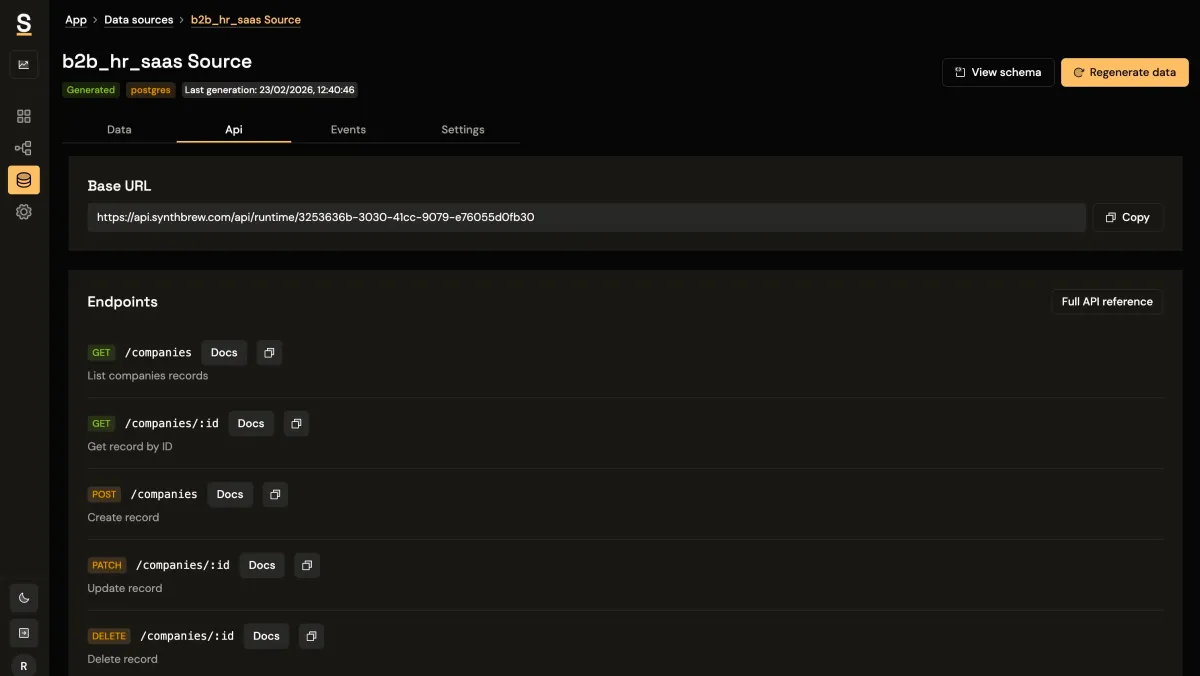The image size is (1200, 676).
Task: Open the analytics chart icon in sidebar
Action: pos(24,65)
